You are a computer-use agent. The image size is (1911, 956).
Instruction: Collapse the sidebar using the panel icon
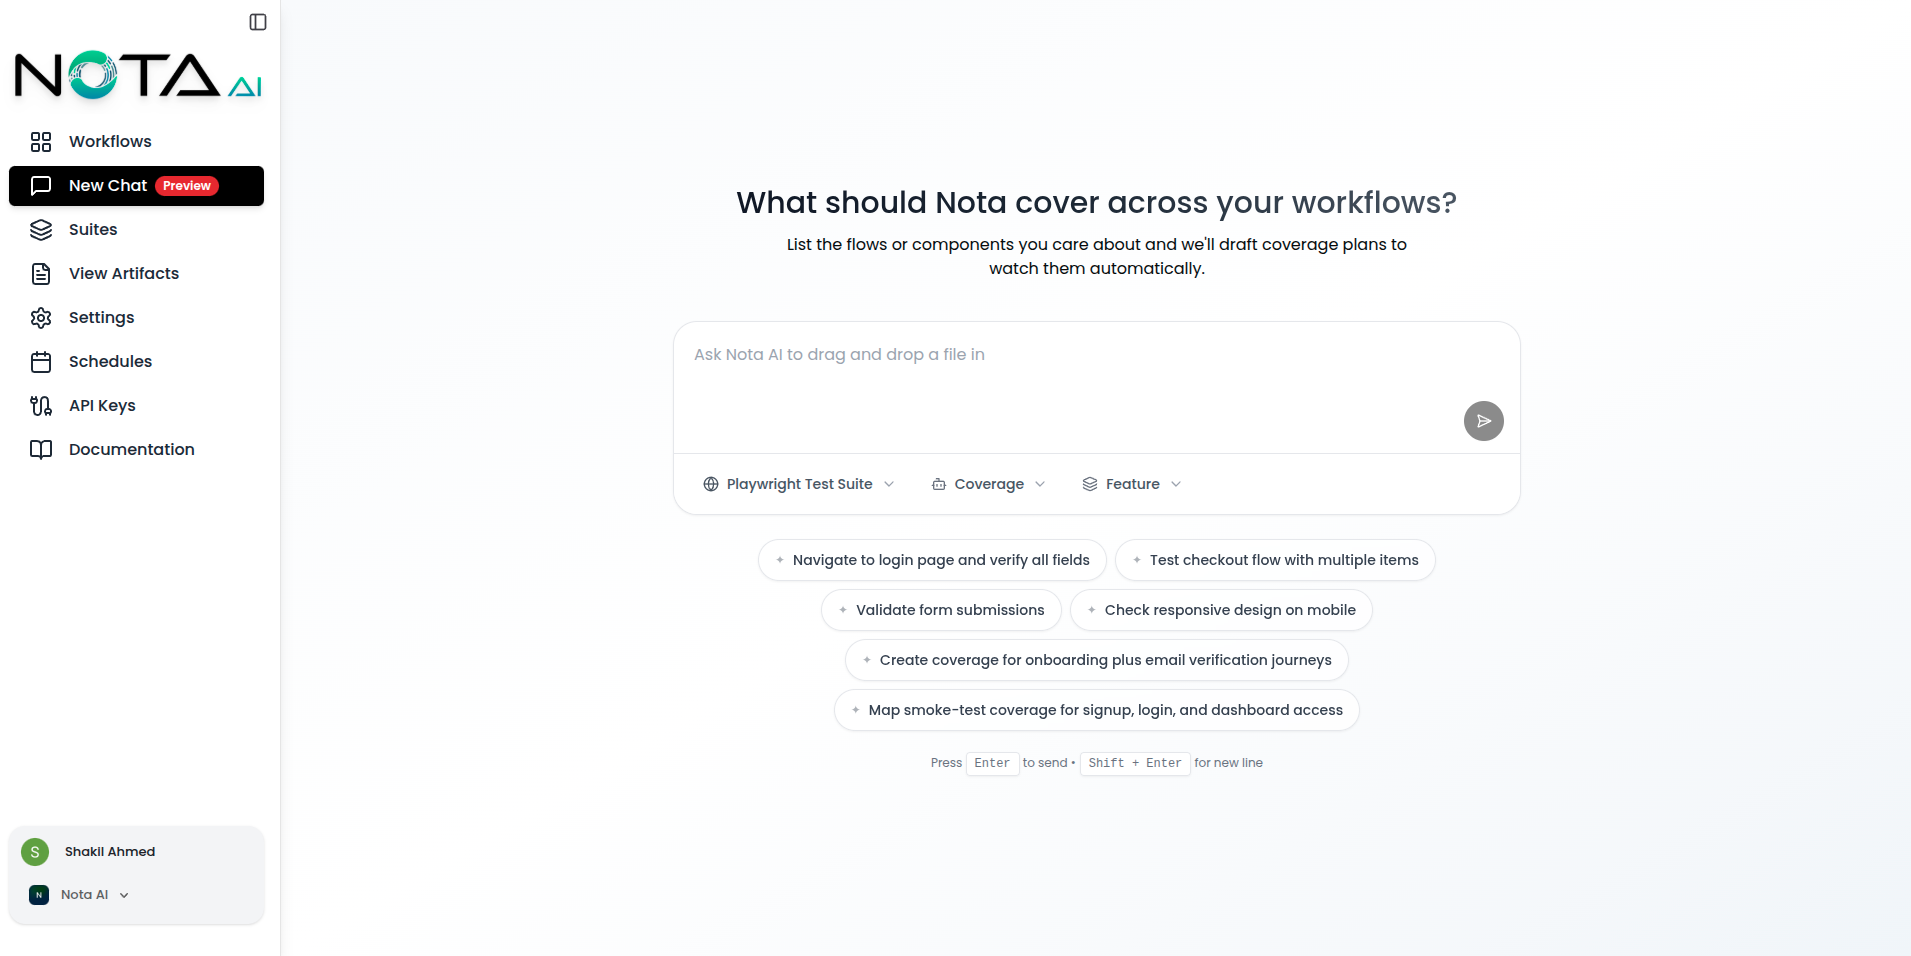click(257, 22)
